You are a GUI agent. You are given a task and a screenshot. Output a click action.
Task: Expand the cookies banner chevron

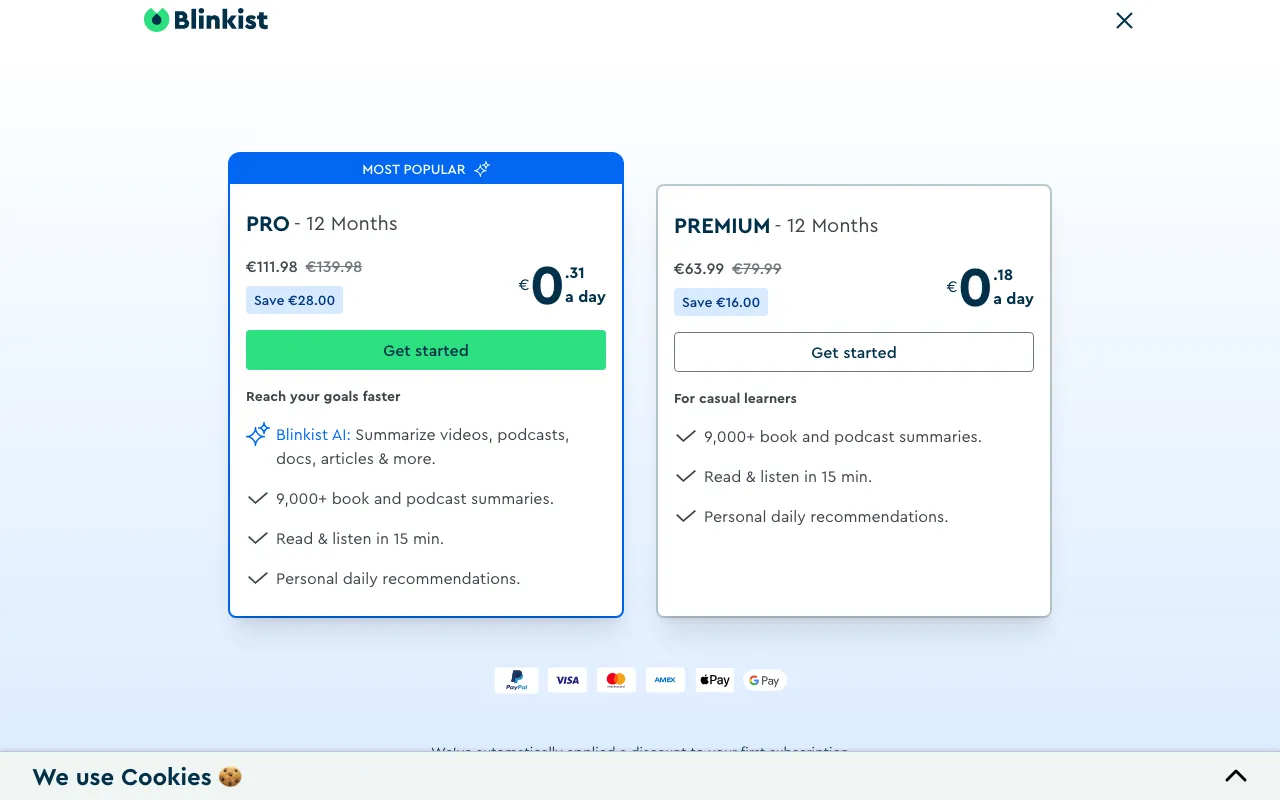point(1236,776)
